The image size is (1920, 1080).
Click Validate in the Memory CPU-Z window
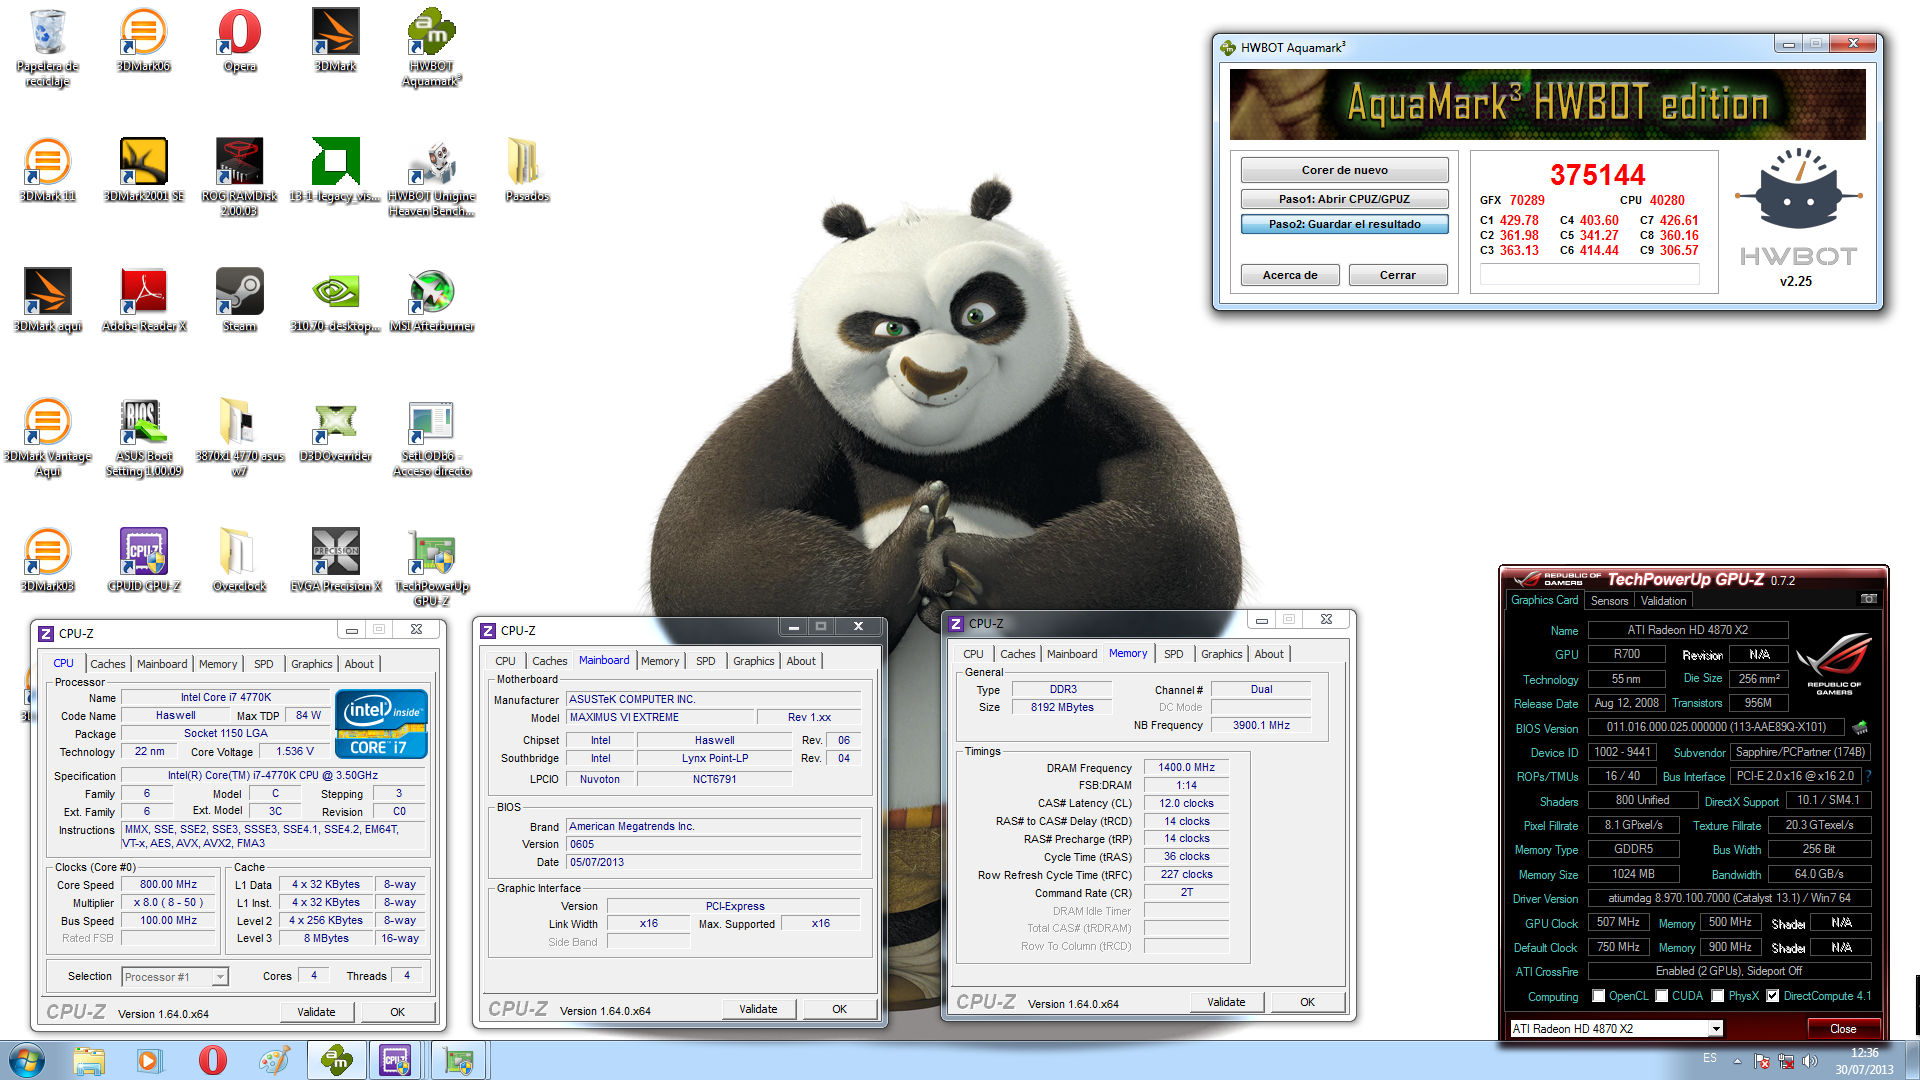tap(1226, 1002)
